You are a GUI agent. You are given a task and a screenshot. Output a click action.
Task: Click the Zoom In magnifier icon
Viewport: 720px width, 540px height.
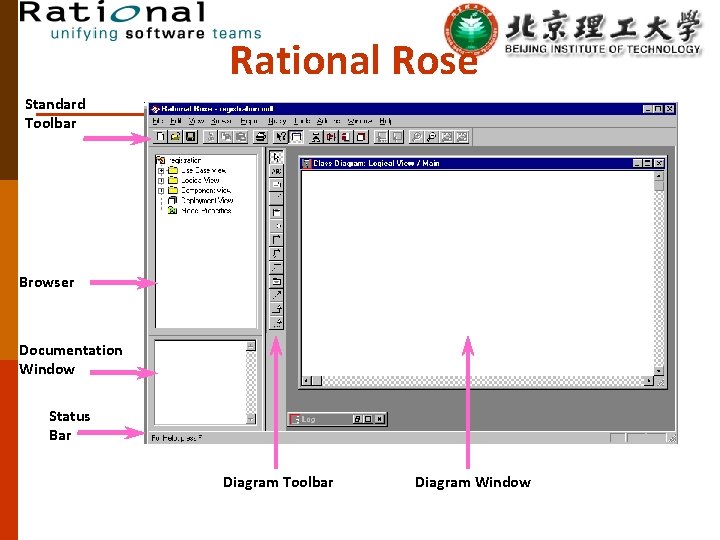(416, 137)
